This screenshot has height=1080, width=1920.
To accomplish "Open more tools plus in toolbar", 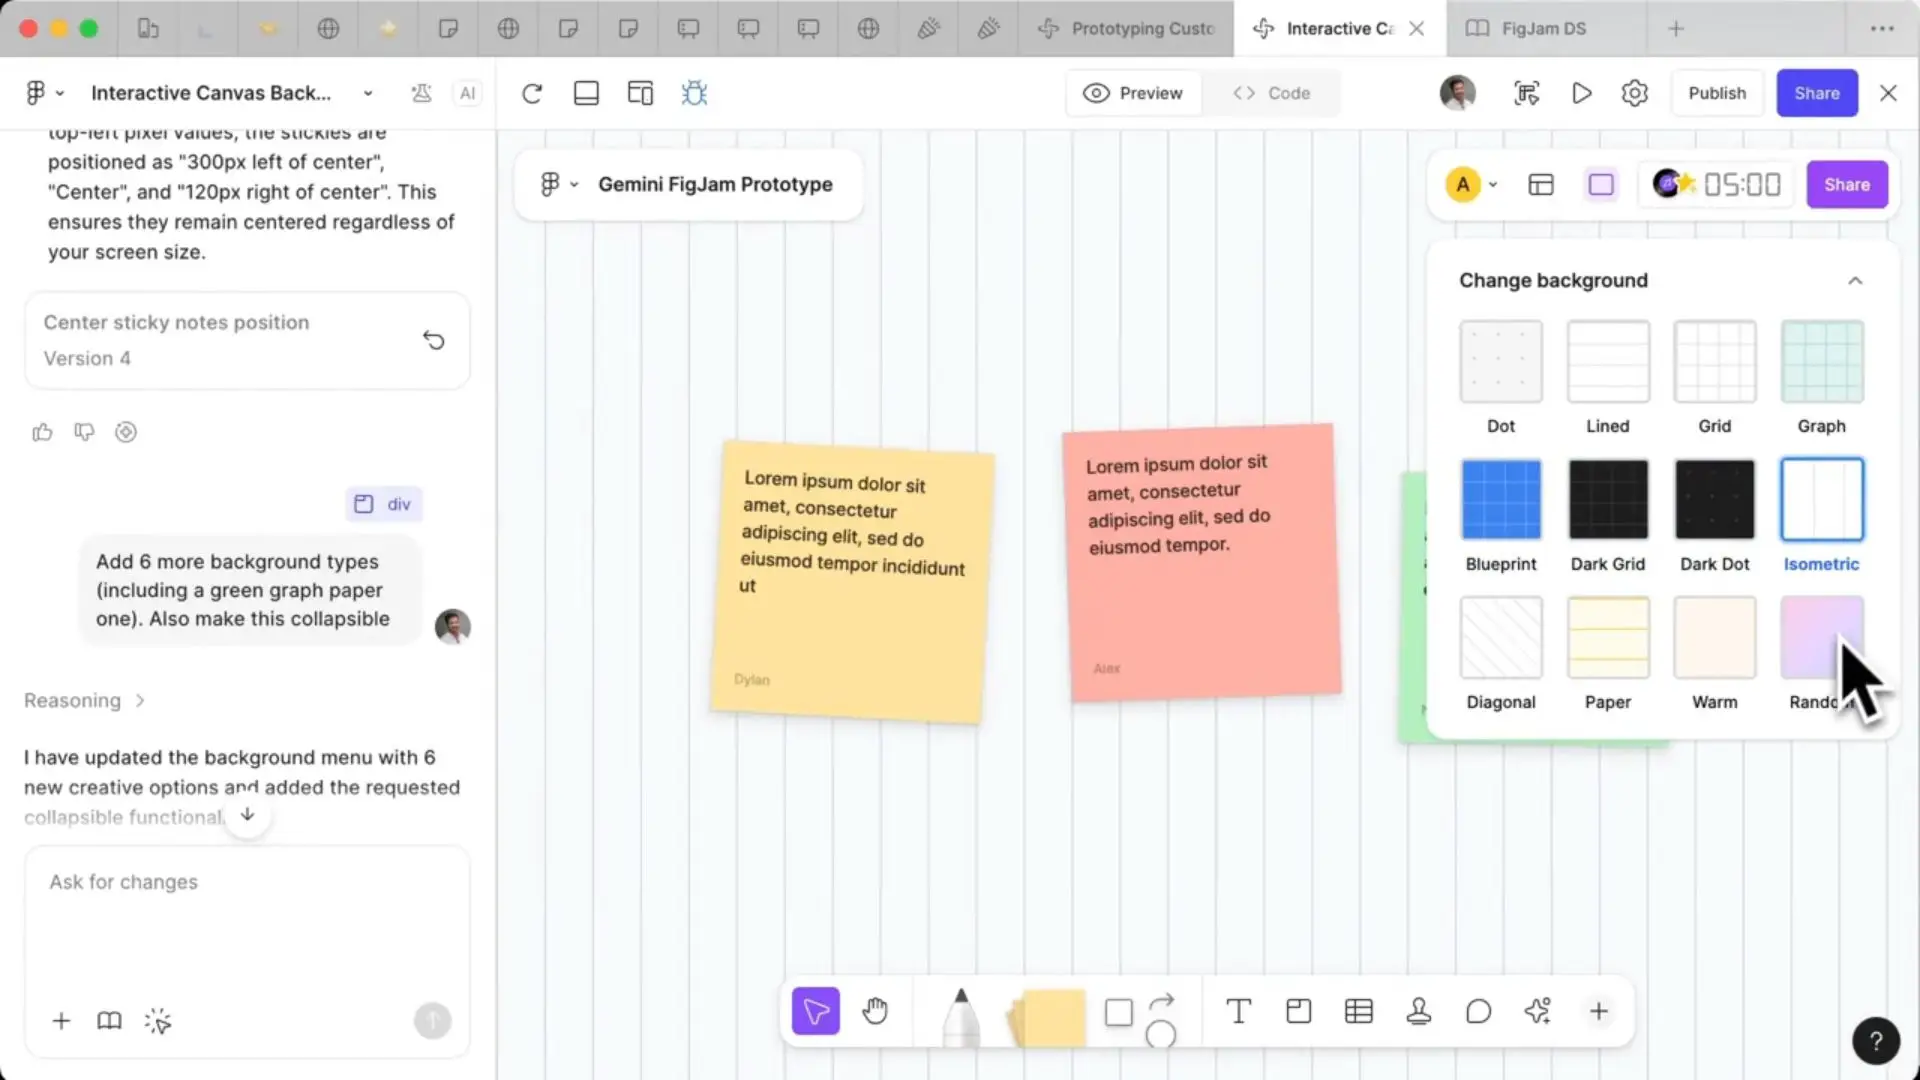I will pos(1598,1011).
